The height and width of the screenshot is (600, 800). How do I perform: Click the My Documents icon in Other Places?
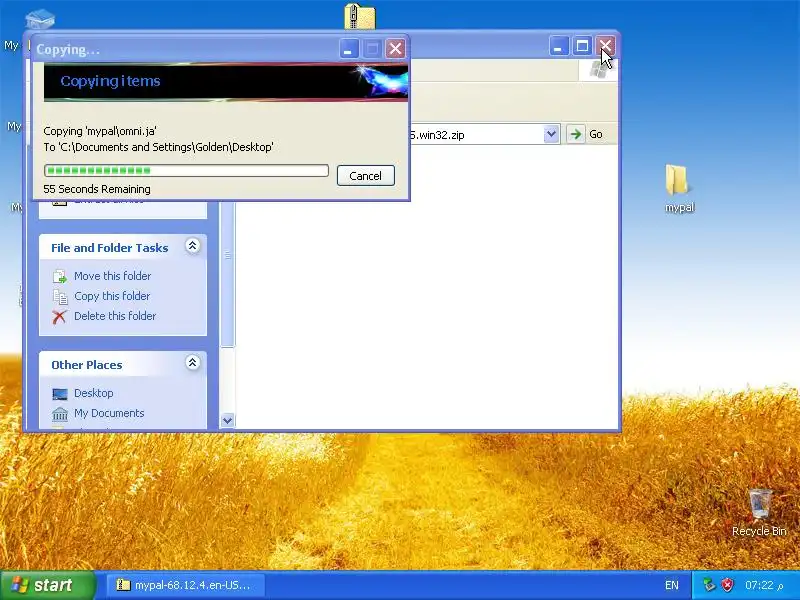60,414
